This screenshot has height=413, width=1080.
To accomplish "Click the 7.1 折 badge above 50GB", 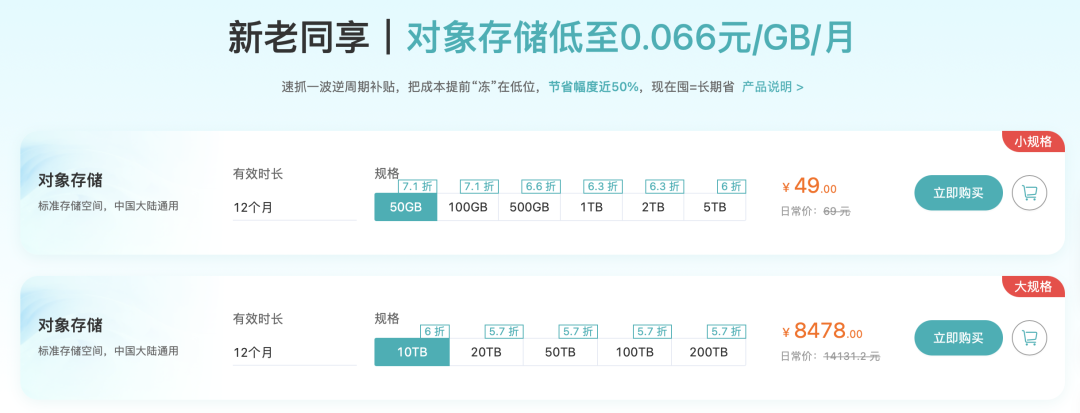I will tap(417, 187).
